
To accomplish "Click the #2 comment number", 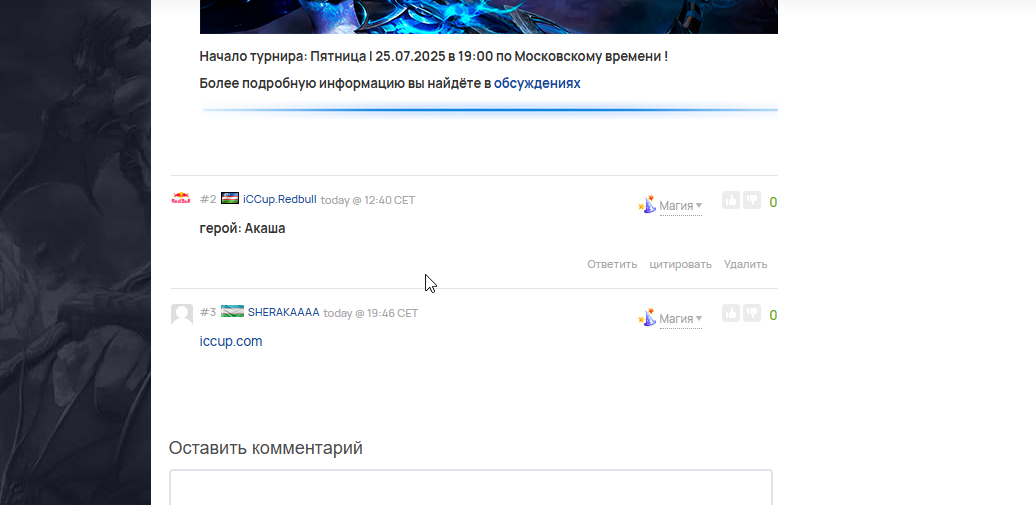I will (208, 199).
